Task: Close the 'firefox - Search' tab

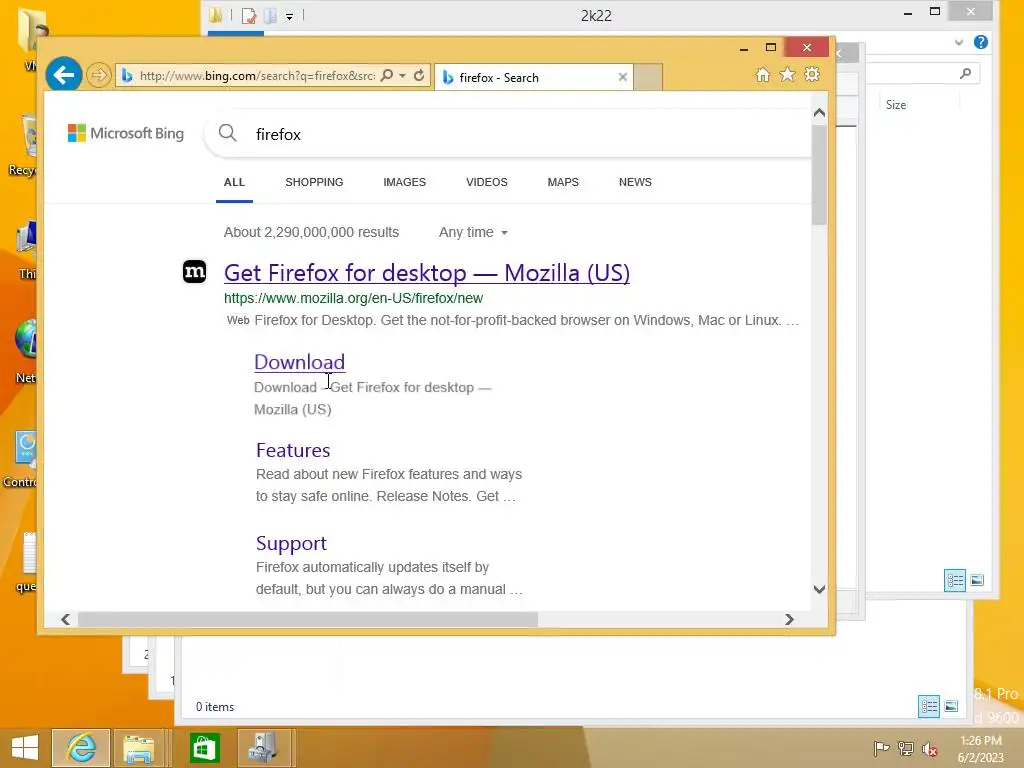Action: pyautogui.click(x=622, y=77)
